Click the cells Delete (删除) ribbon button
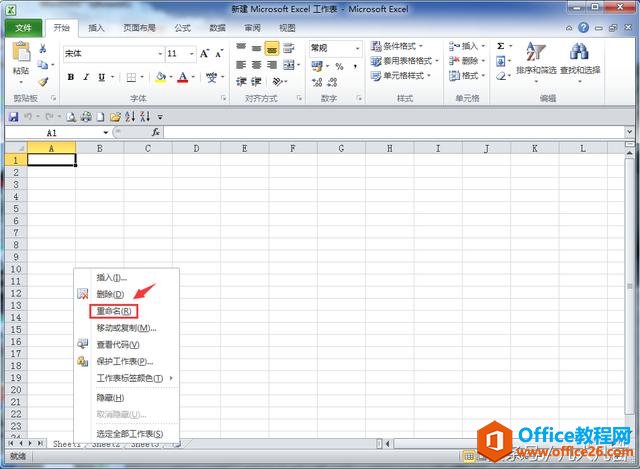 coord(467,61)
